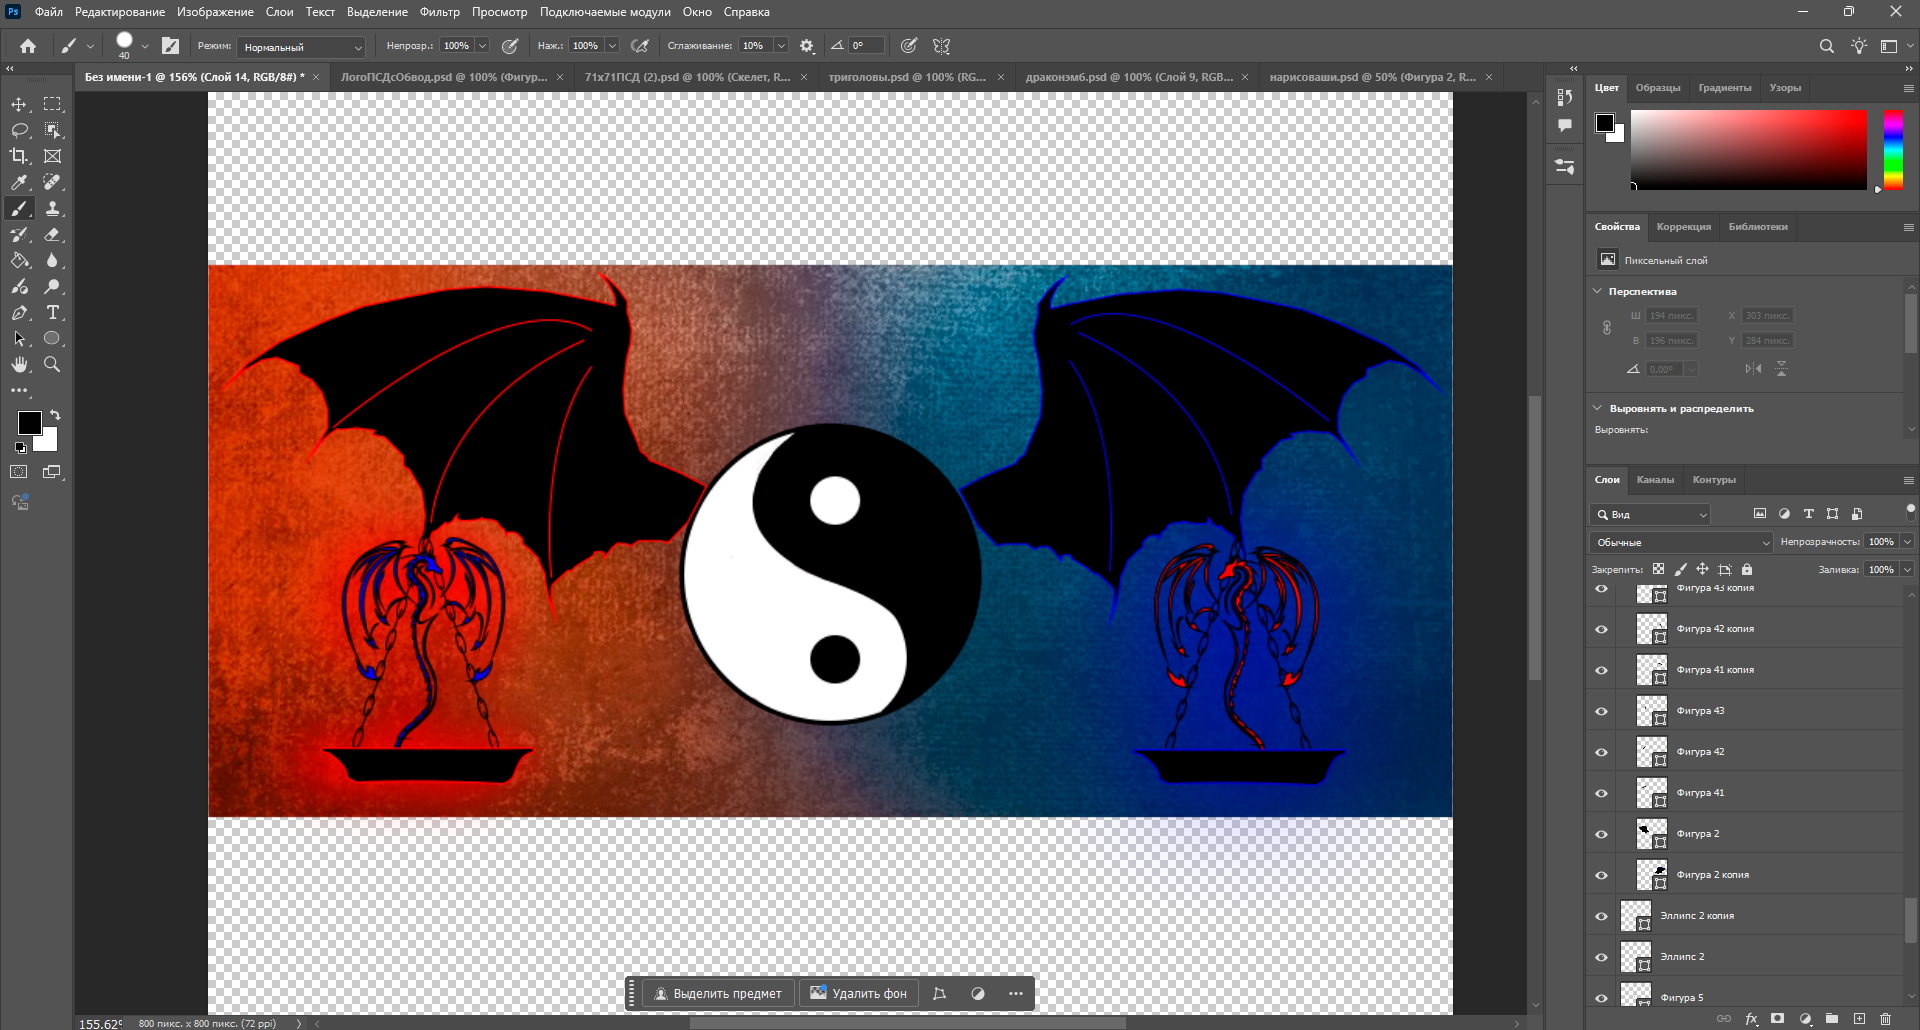
Task: Select the Rectangular Marquee tool
Action: click(53, 104)
